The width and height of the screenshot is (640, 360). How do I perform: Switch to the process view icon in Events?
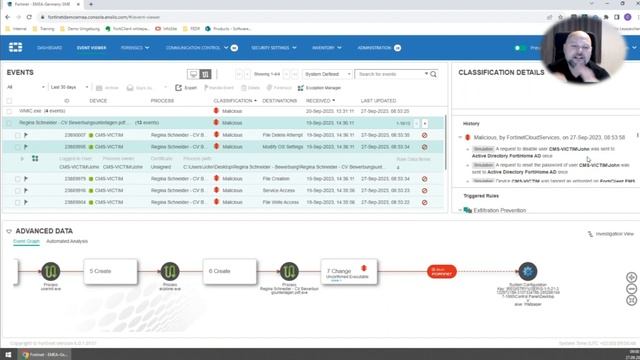click(205, 74)
